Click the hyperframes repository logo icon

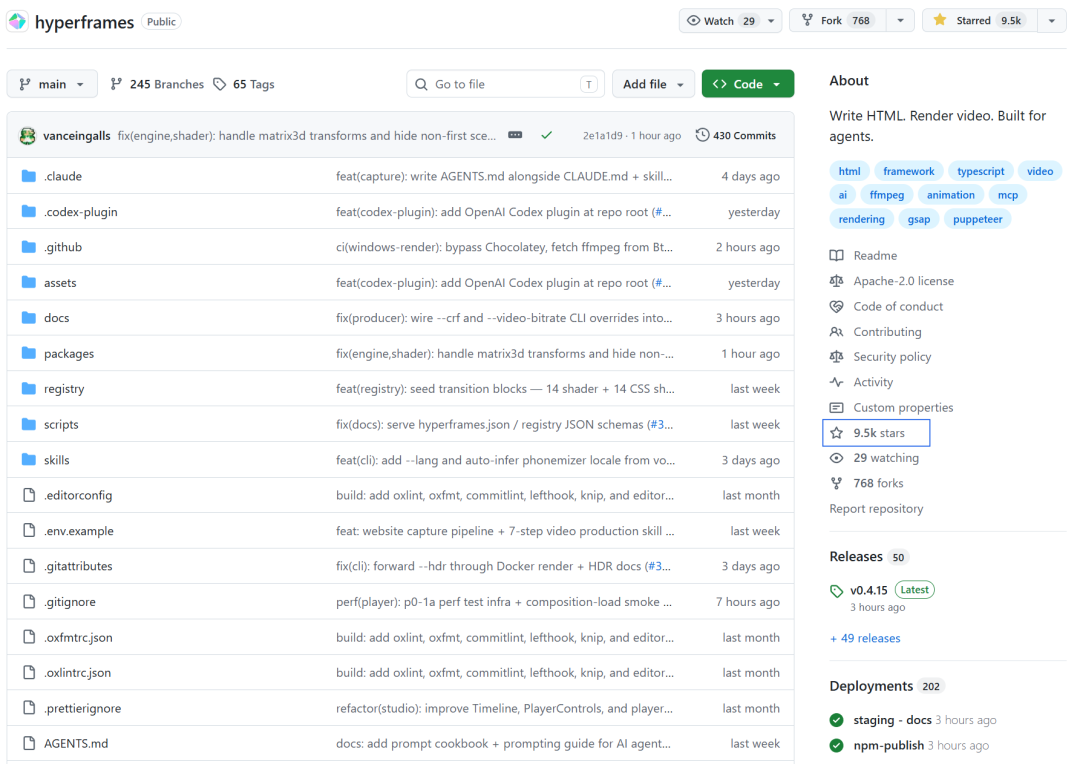pos(18,21)
